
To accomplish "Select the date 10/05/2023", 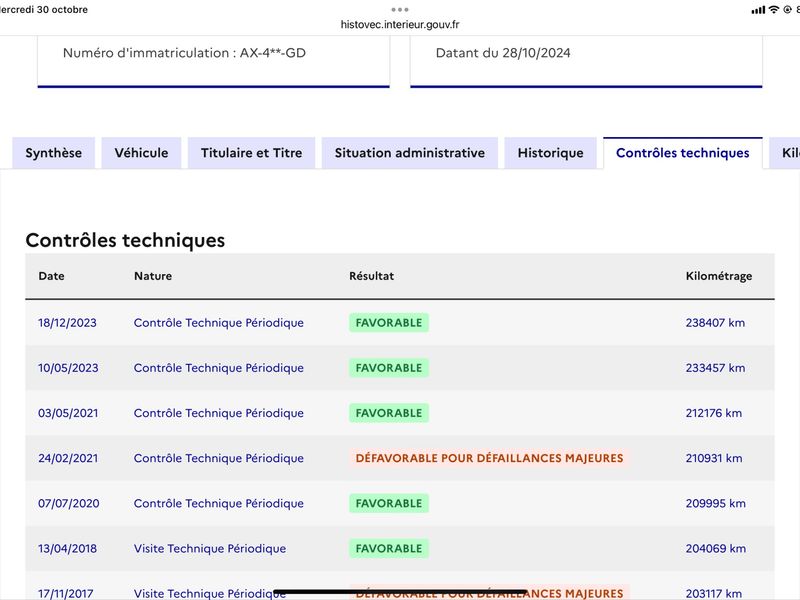I will click(68, 368).
